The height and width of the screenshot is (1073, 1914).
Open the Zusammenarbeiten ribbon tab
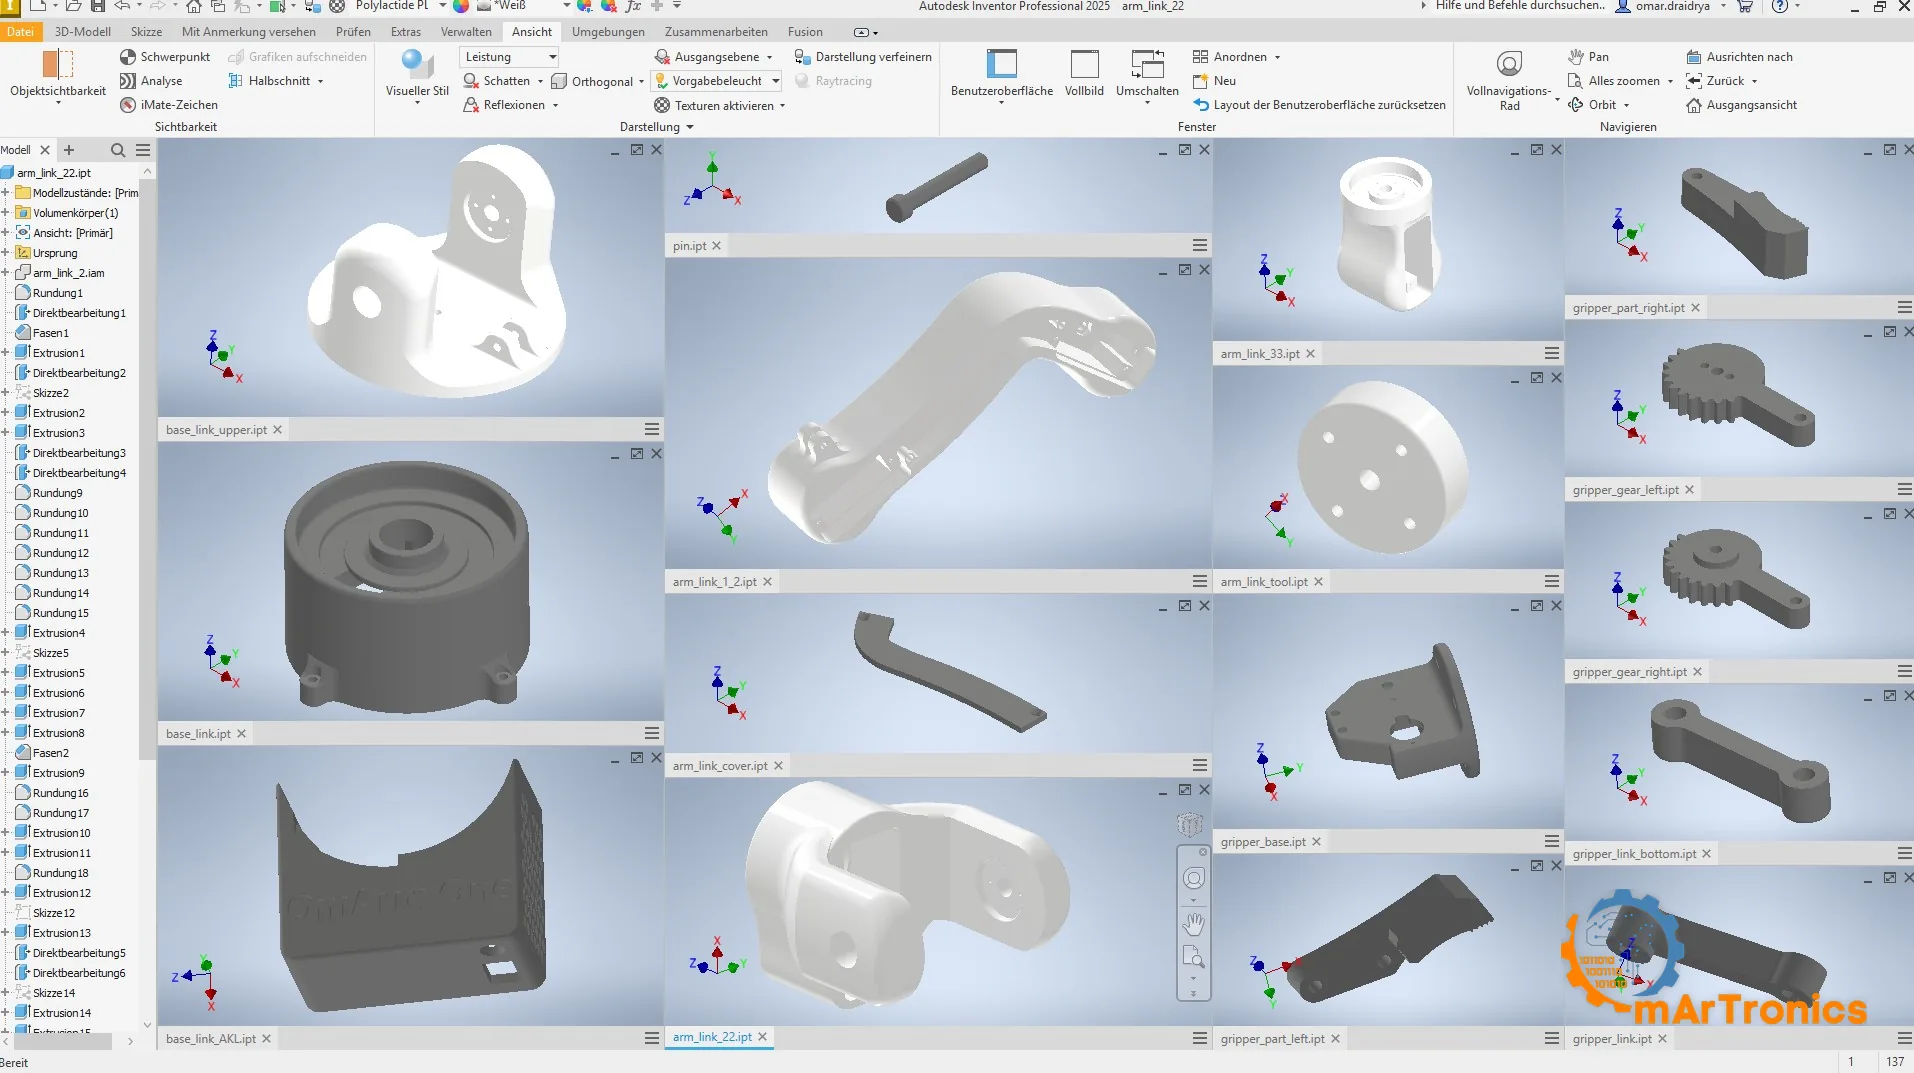tap(716, 32)
